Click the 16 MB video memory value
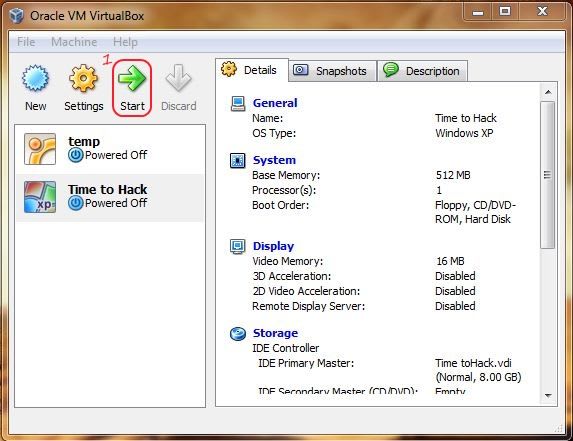This screenshot has width=573, height=441. [450, 261]
